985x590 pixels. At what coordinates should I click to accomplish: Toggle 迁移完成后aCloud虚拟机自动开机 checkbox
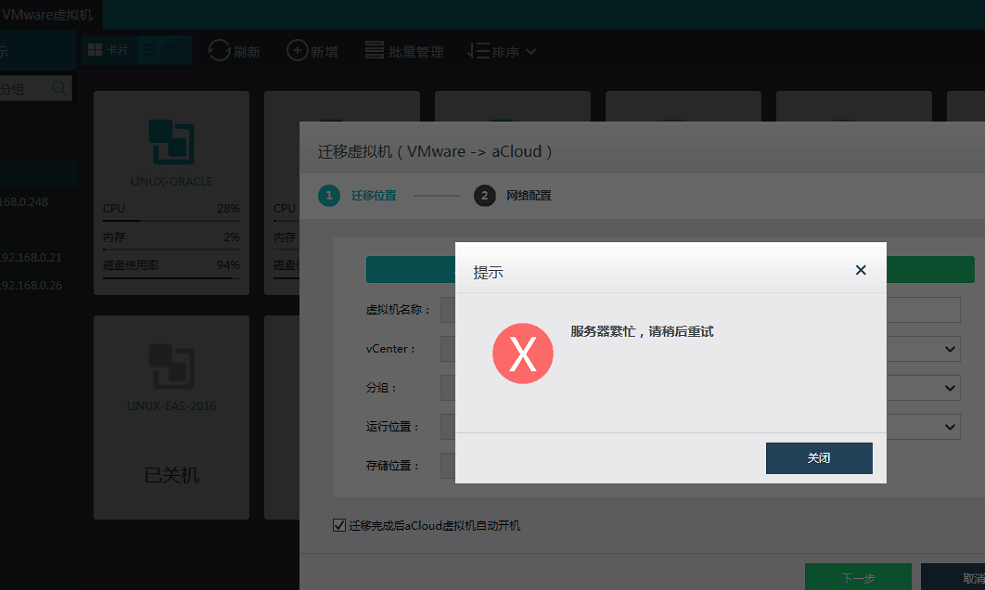click(339, 525)
